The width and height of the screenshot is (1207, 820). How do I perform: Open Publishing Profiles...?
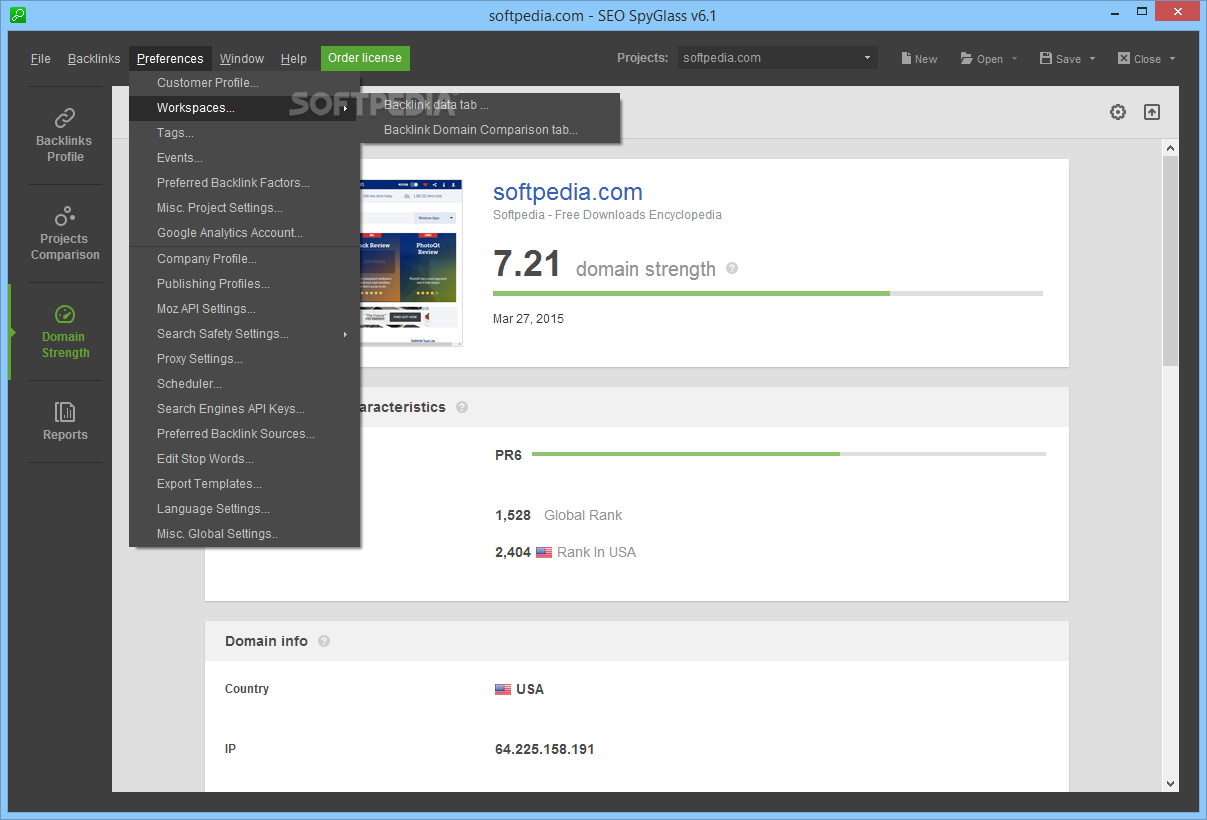pyautogui.click(x=244, y=284)
